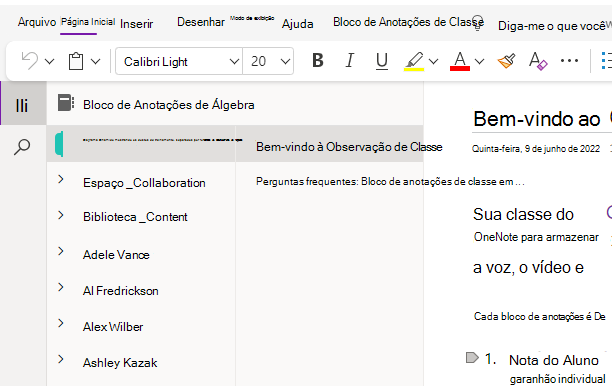The image size is (612, 386).
Task: Expand the Biblioteca _Content section group
Action: (x=61, y=215)
